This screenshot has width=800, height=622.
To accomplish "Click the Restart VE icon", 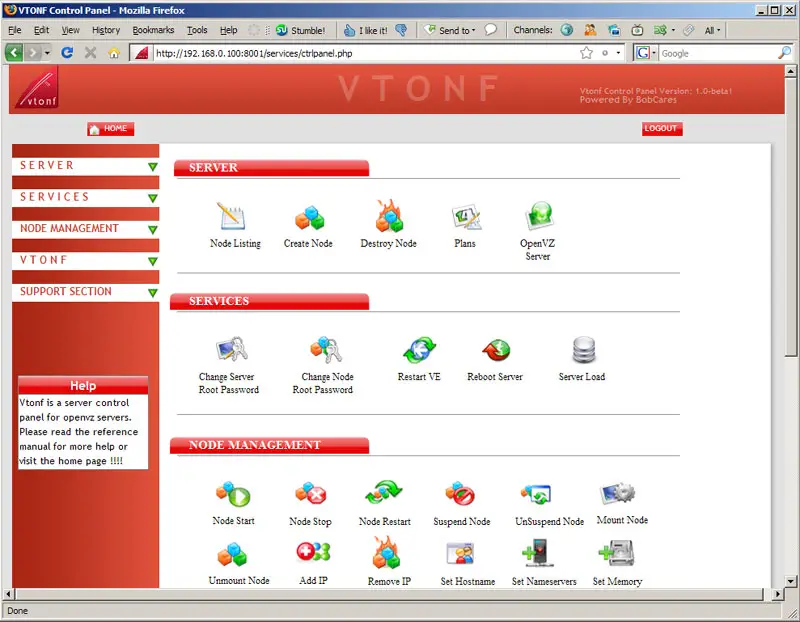I will pyautogui.click(x=419, y=350).
